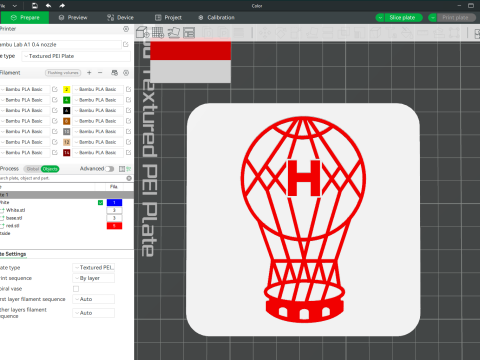Click the blue filament 1 cell for White object

click(114, 203)
